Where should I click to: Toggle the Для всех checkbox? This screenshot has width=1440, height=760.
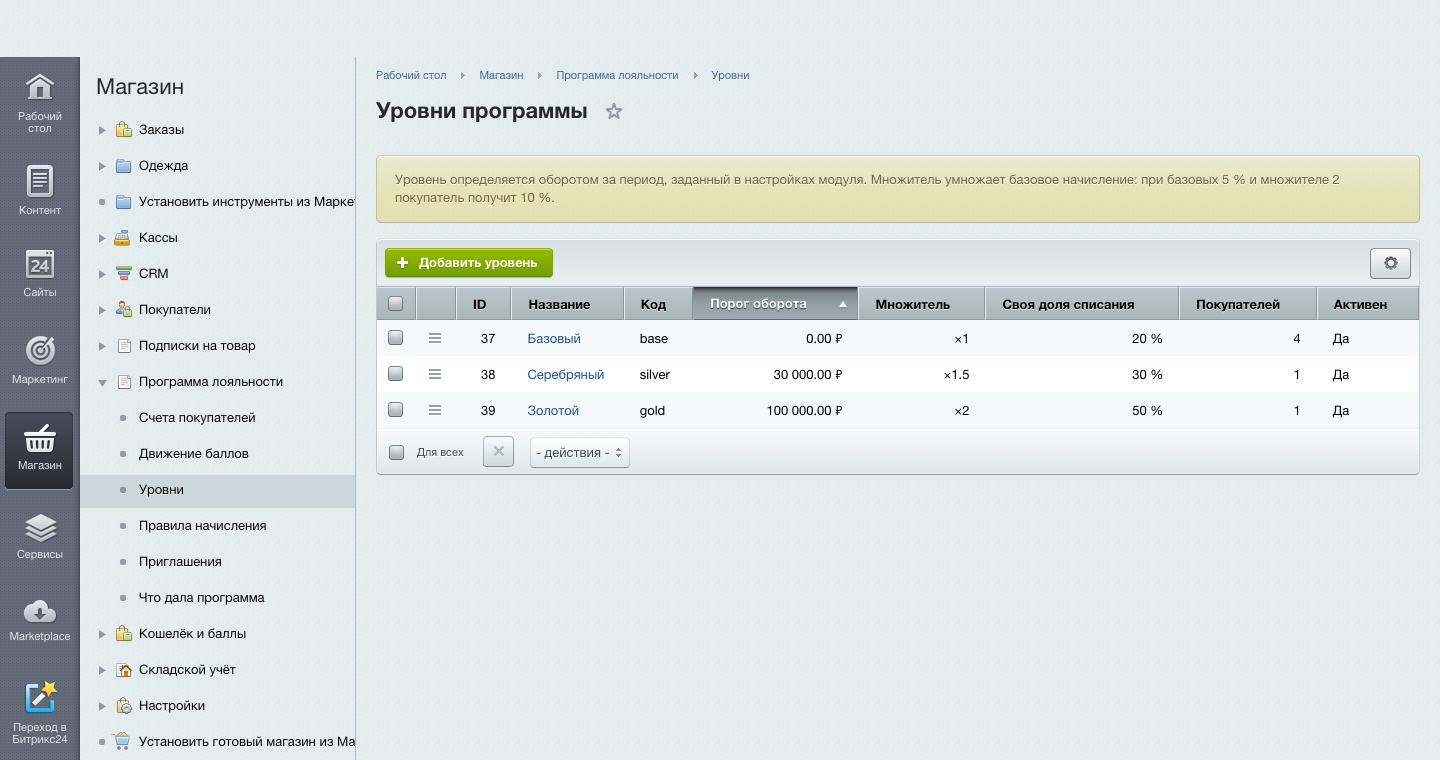coord(396,452)
